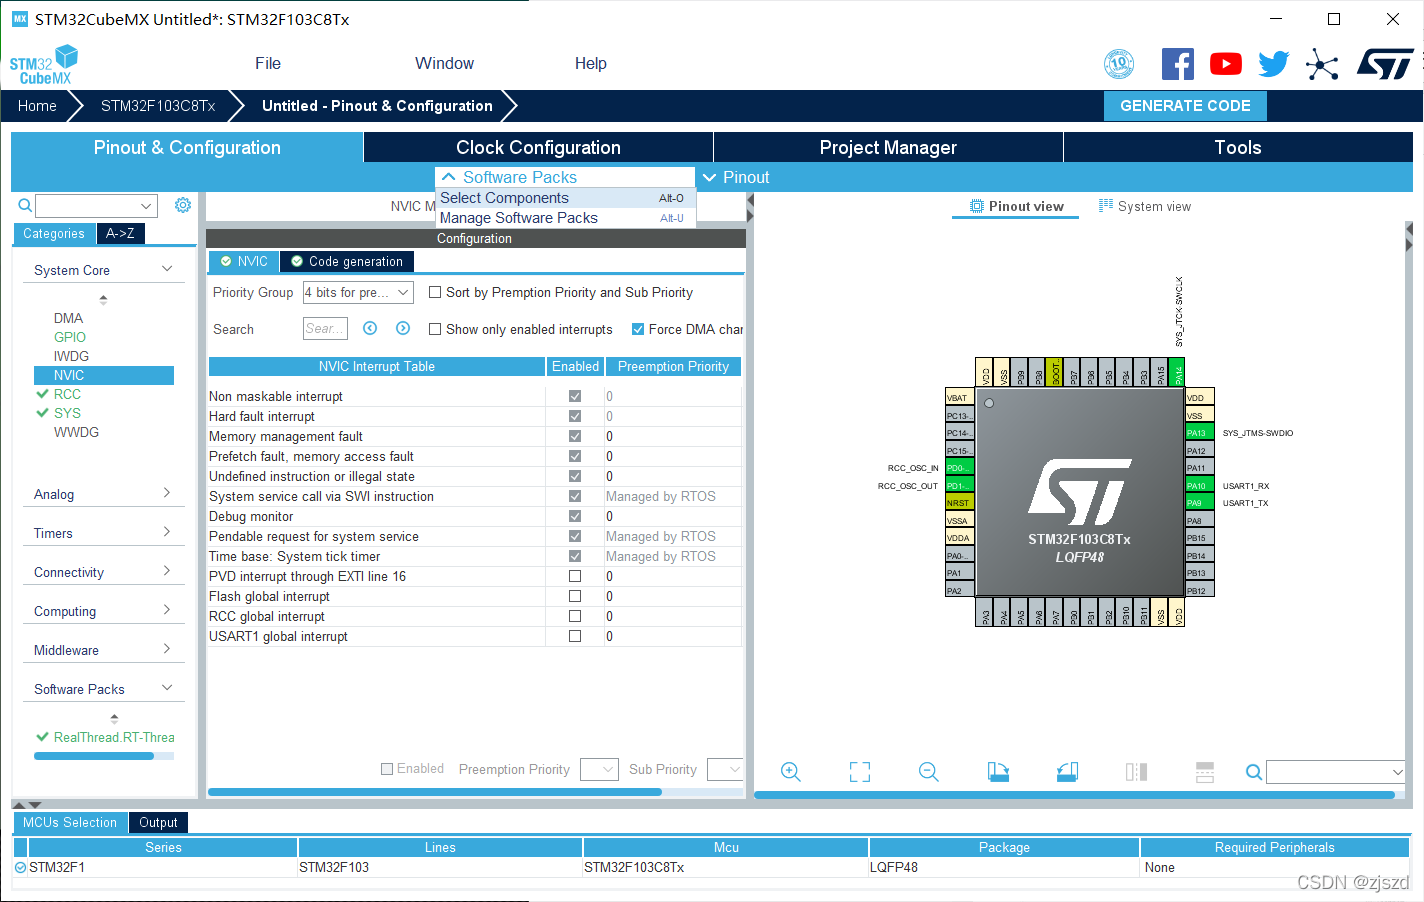
Task: Click the NVIC search input field
Action: point(325,328)
